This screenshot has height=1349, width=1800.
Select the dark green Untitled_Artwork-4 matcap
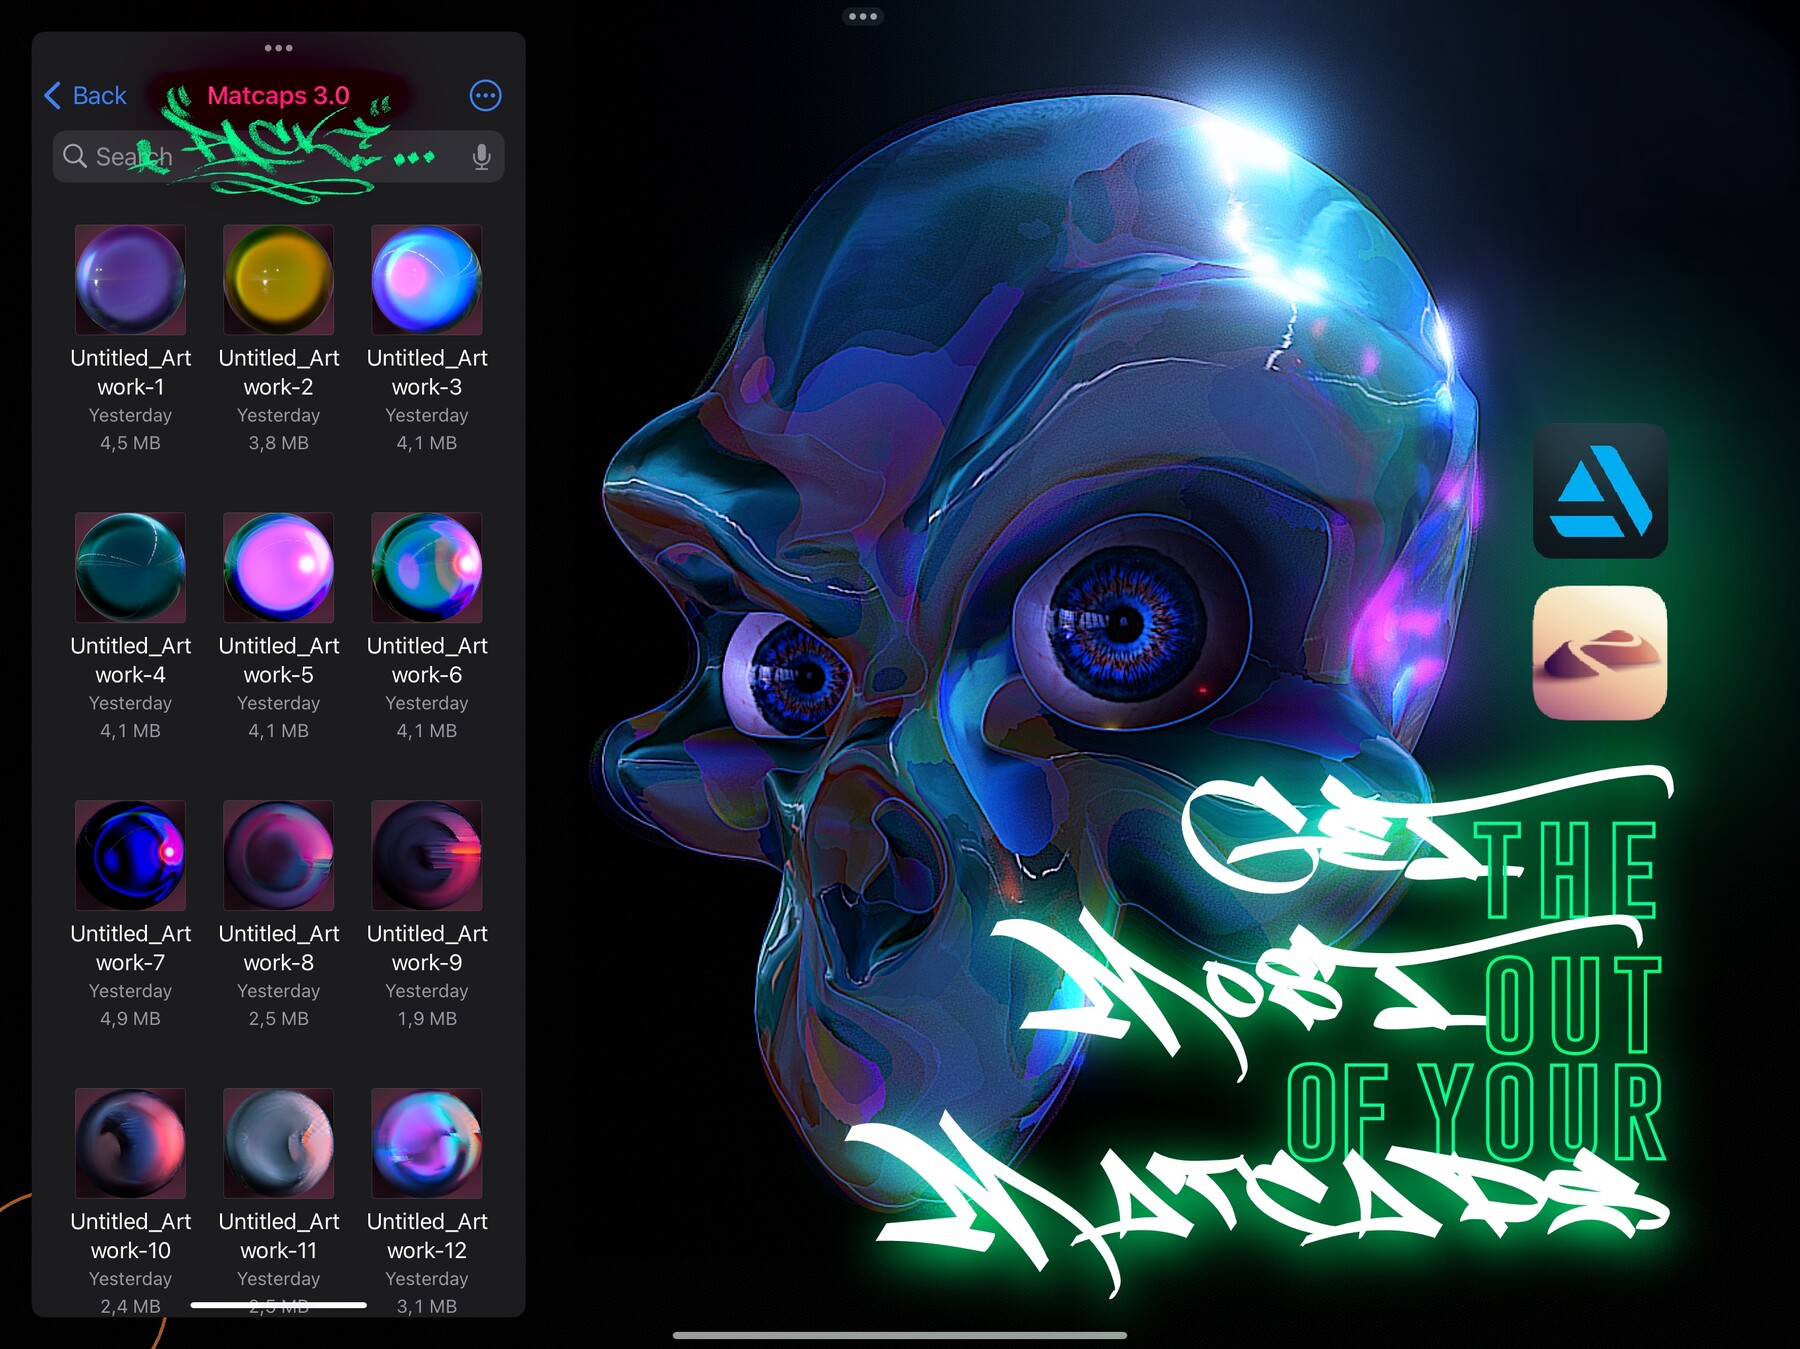coord(130,567)
